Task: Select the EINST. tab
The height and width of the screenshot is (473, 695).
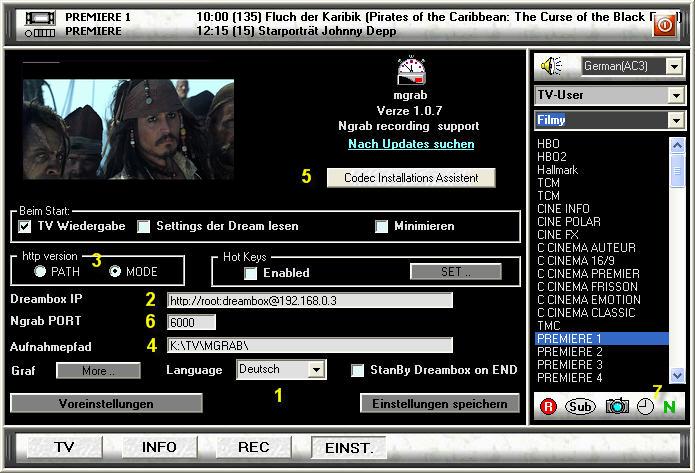Action: [349, 448]
